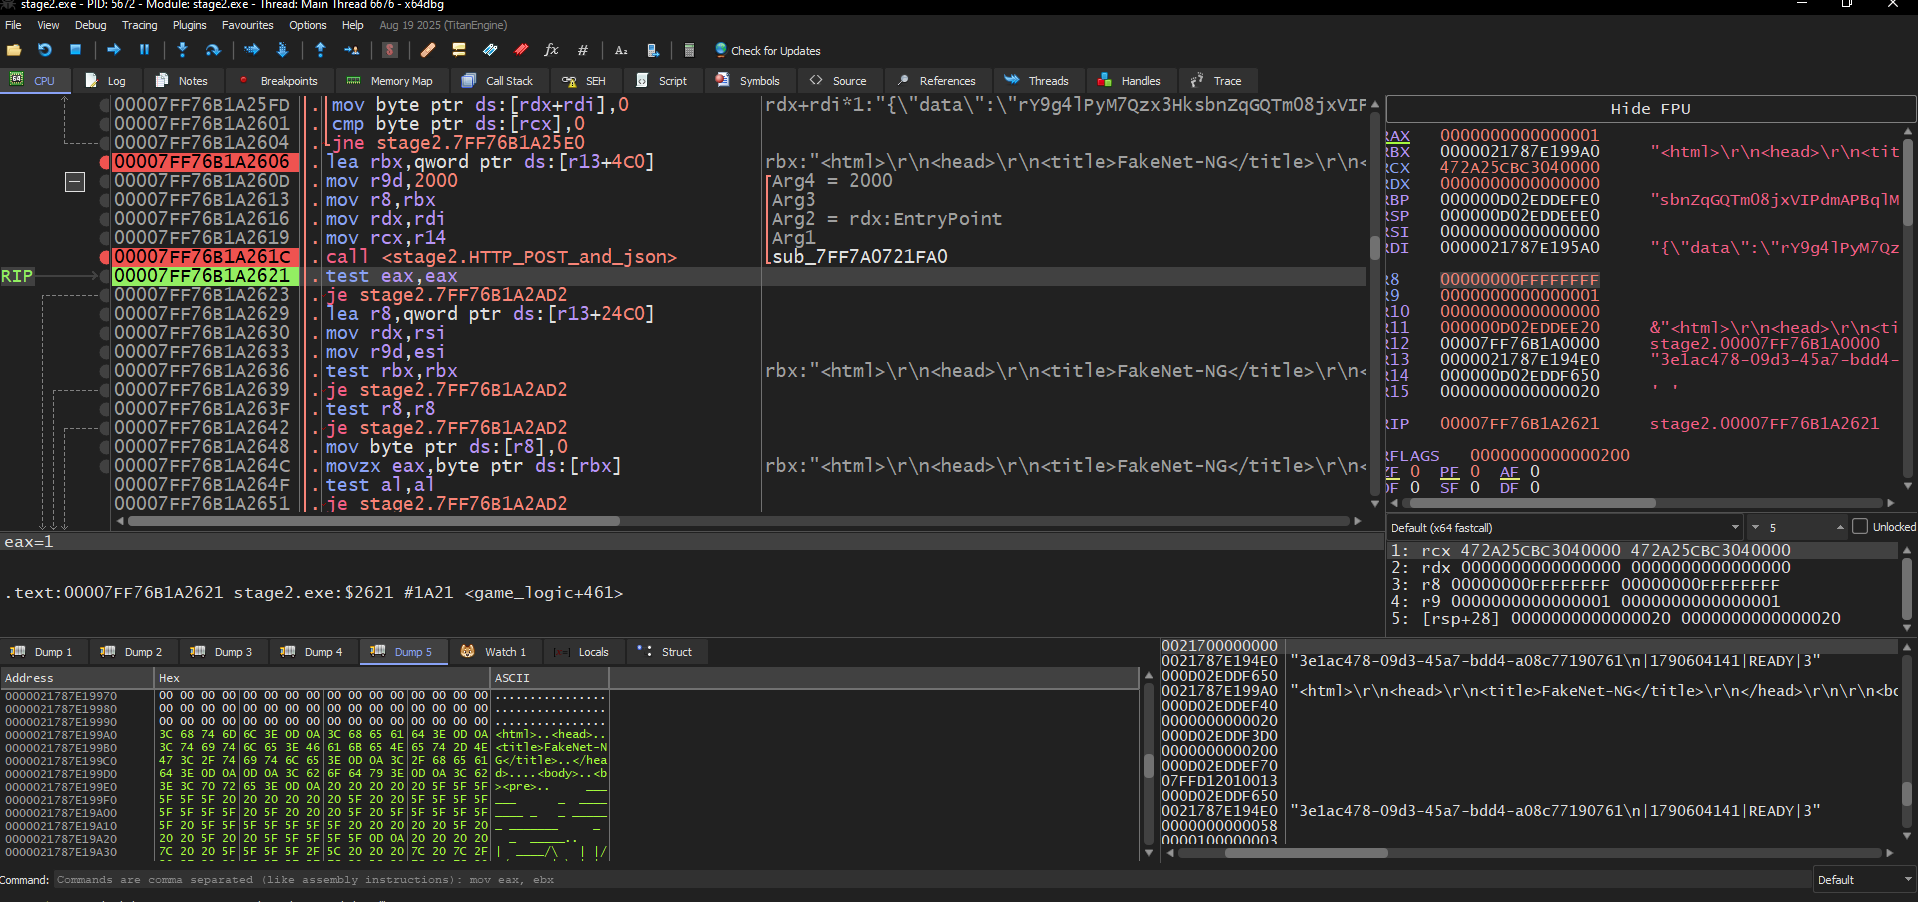Open the Patches band-aid icon

[428, 50]
